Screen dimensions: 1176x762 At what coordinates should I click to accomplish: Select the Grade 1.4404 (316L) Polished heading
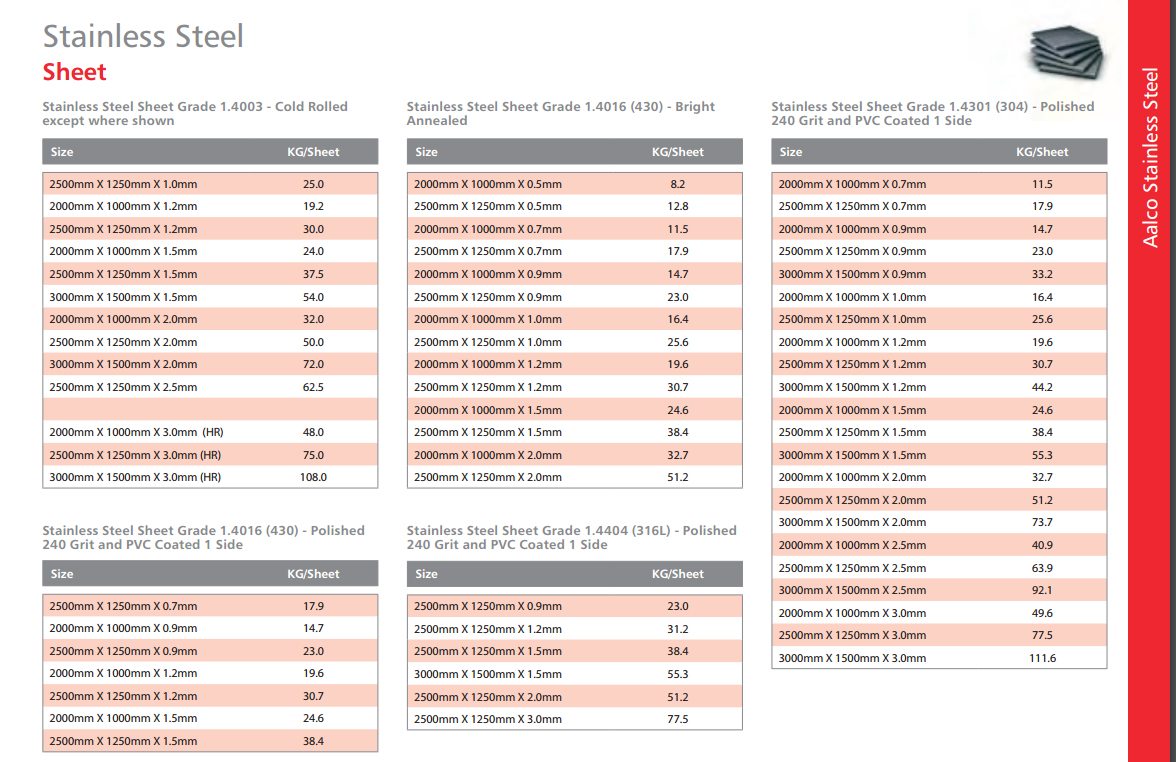pos(572,537)
